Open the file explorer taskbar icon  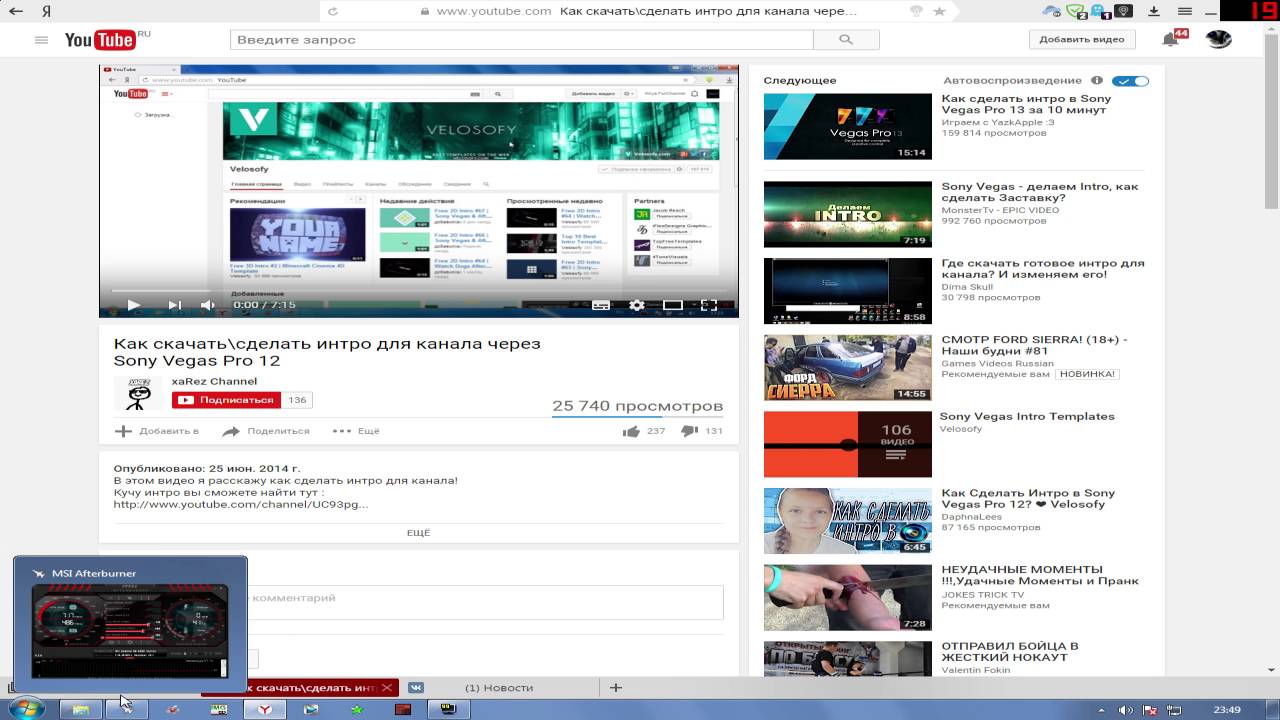pos(81,709)
